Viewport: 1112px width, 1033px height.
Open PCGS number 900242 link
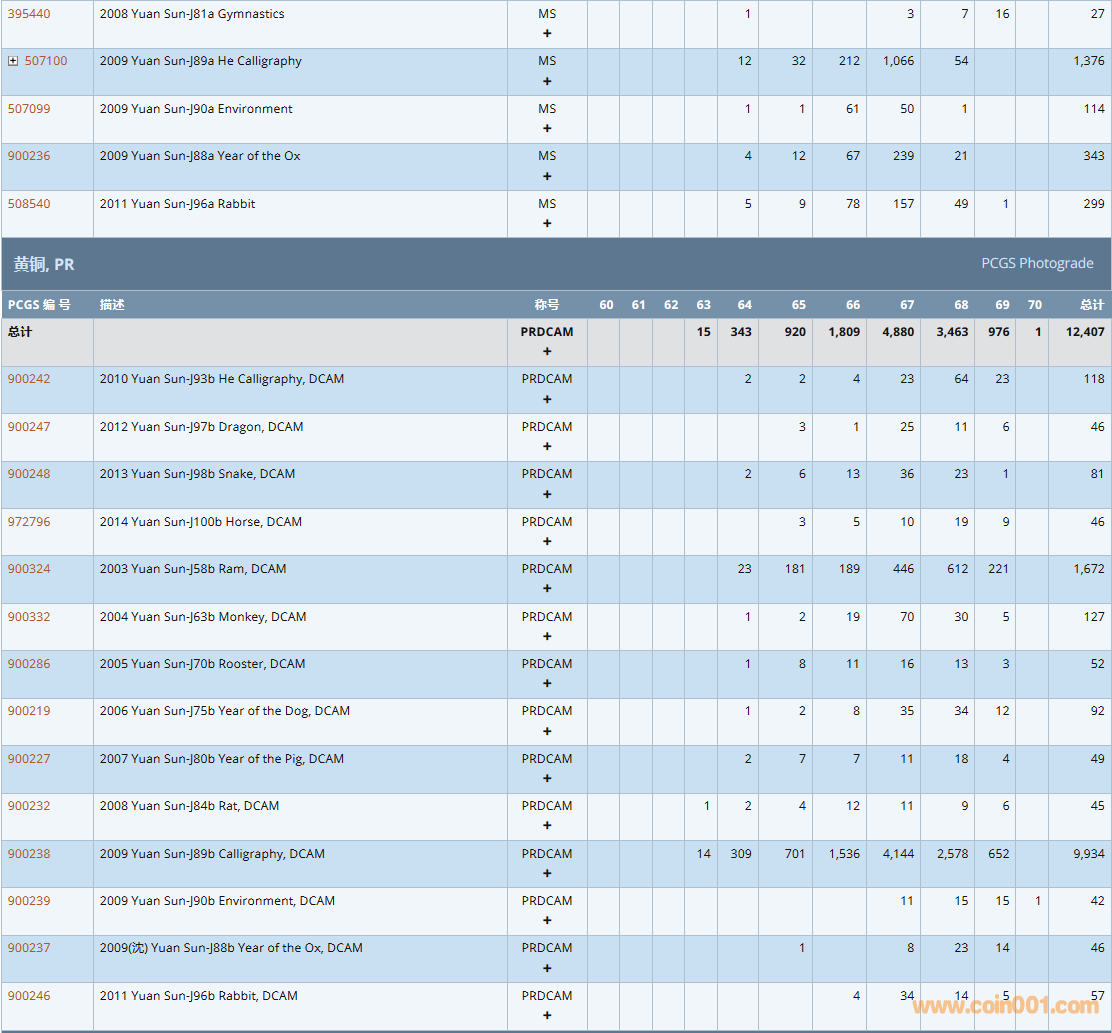coord(28,379)
